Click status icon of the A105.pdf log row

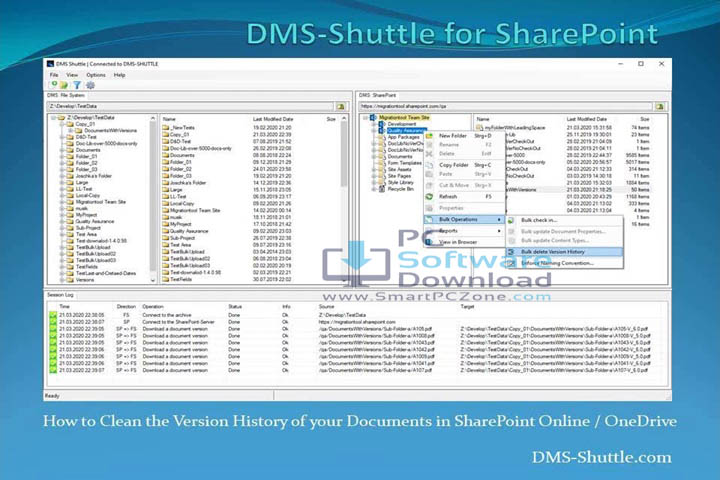(53, 329)
